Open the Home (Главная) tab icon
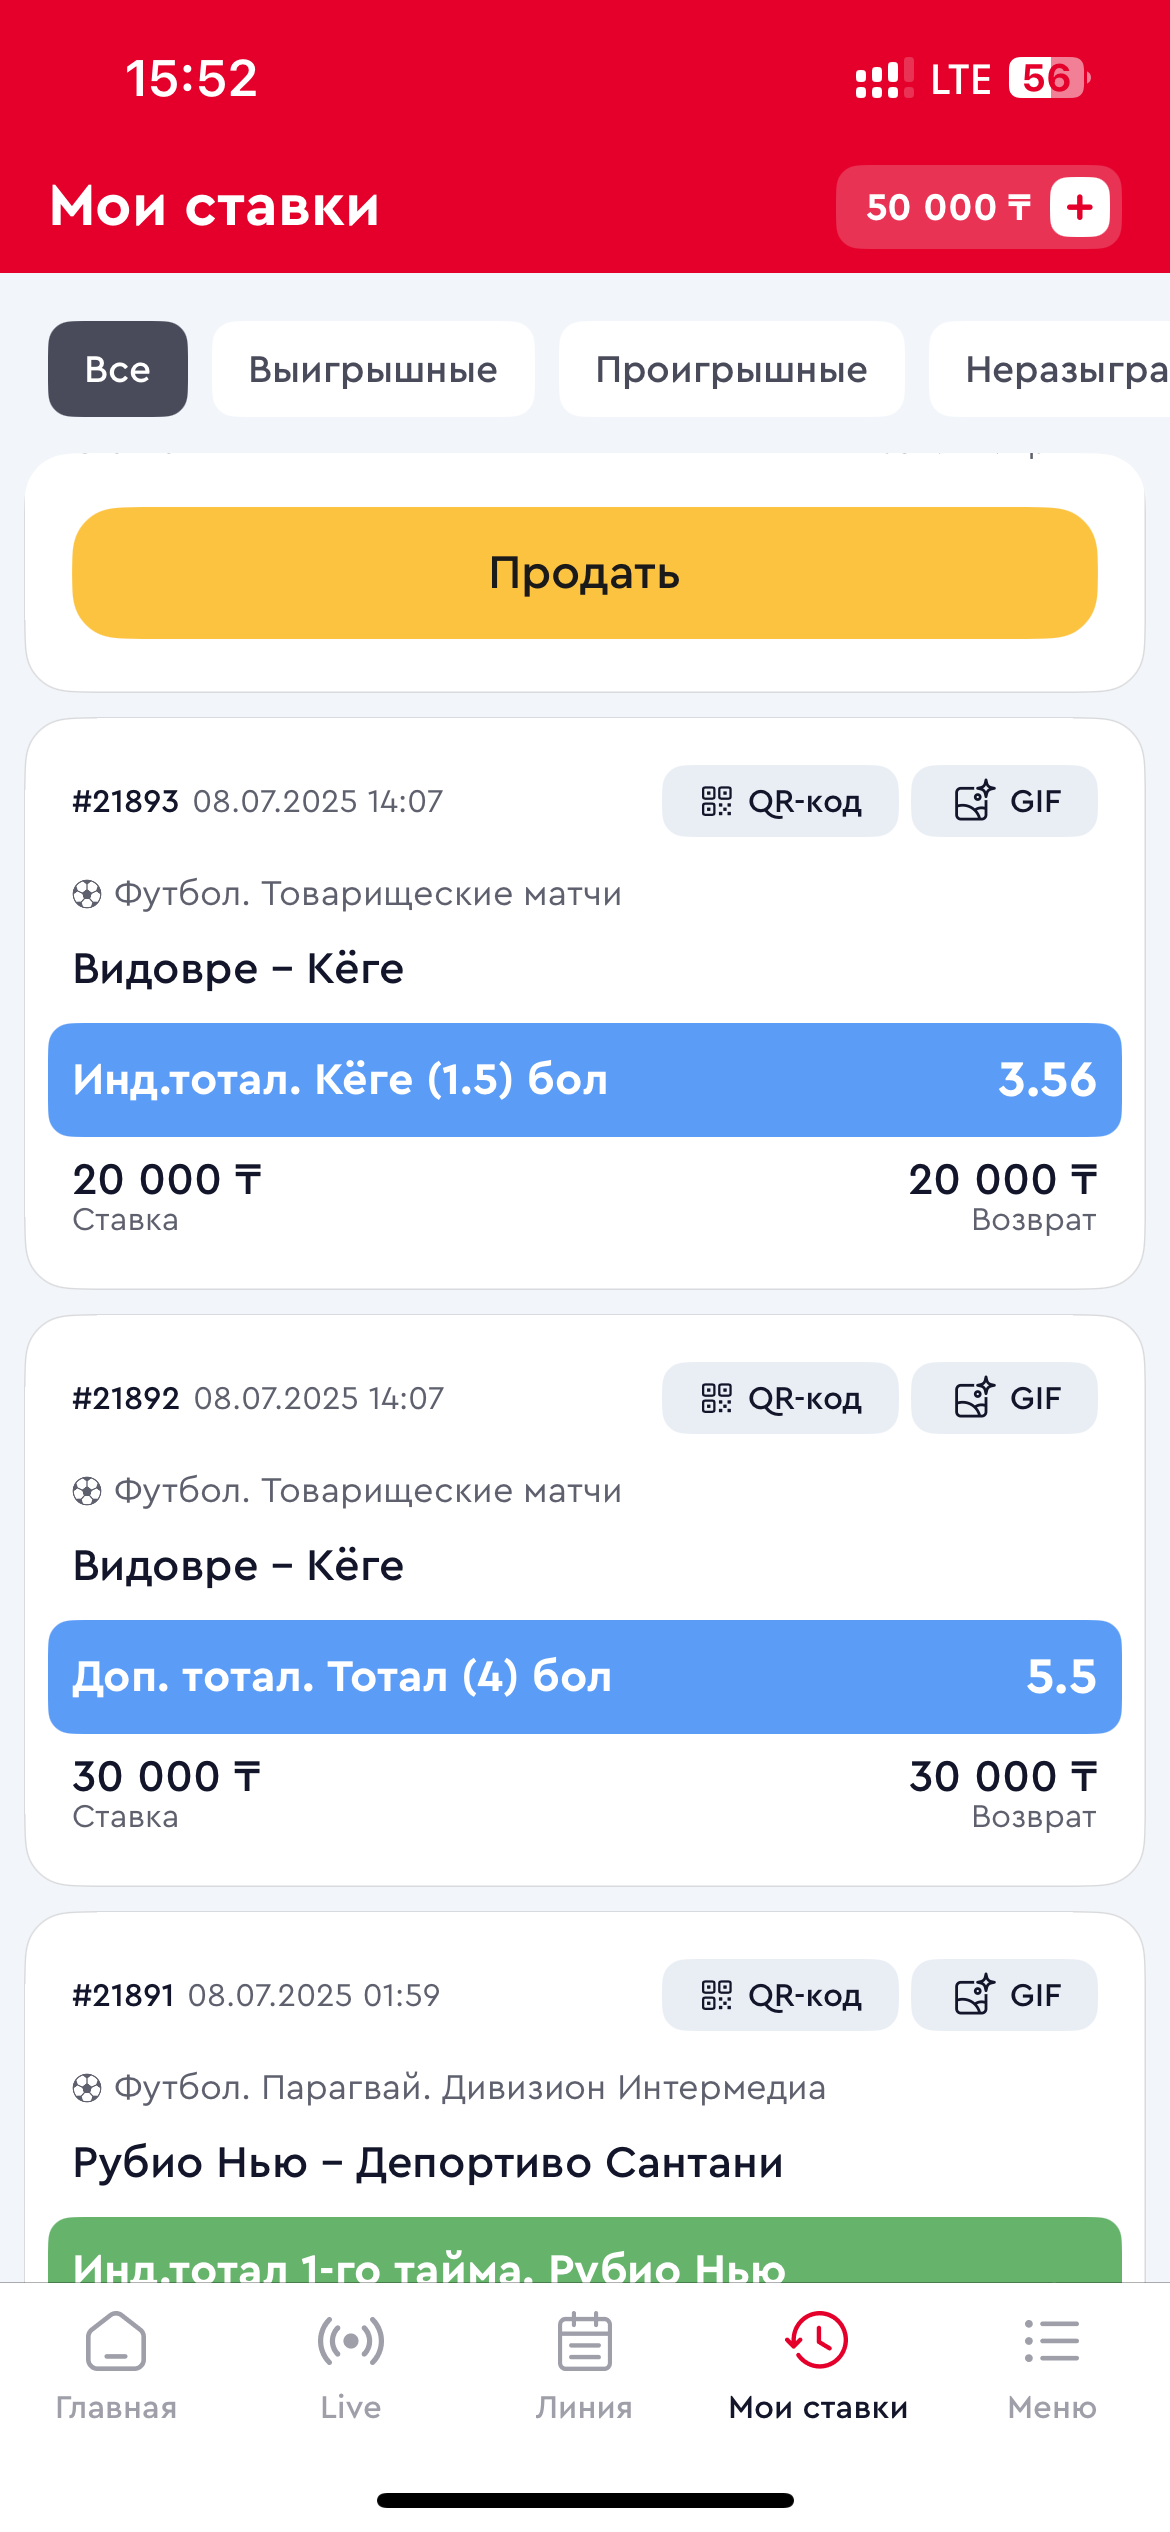The height and width of the screenshot is (2532, 1170). coord(116,2341)
